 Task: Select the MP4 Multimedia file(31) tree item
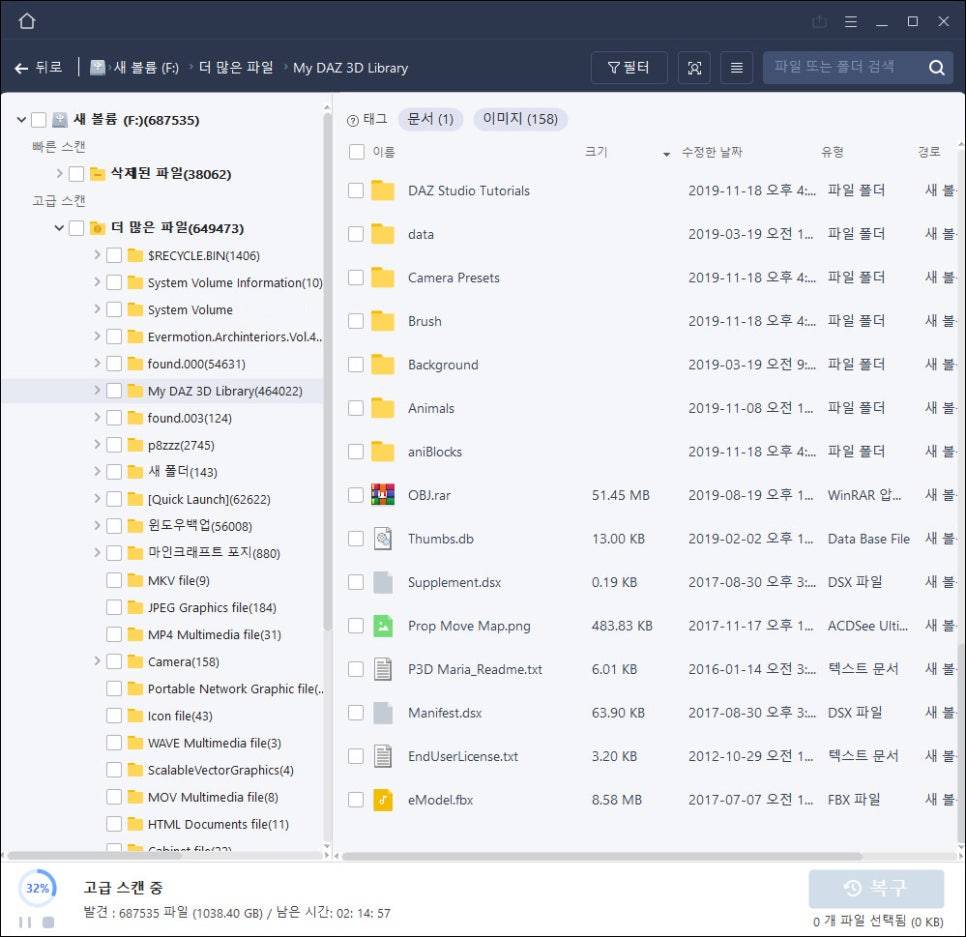point(214,635)
